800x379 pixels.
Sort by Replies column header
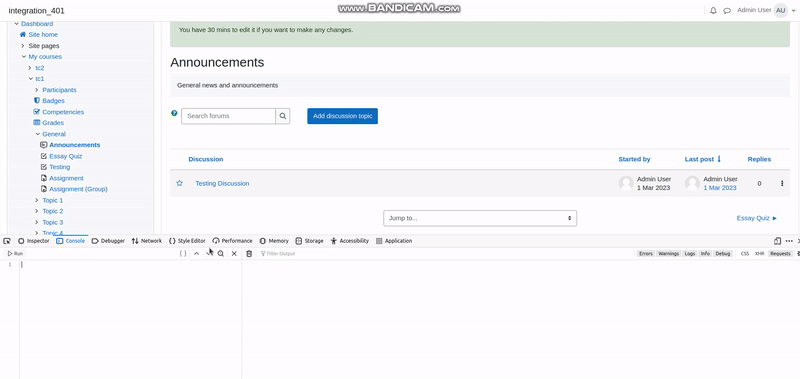tap(759, 159)
